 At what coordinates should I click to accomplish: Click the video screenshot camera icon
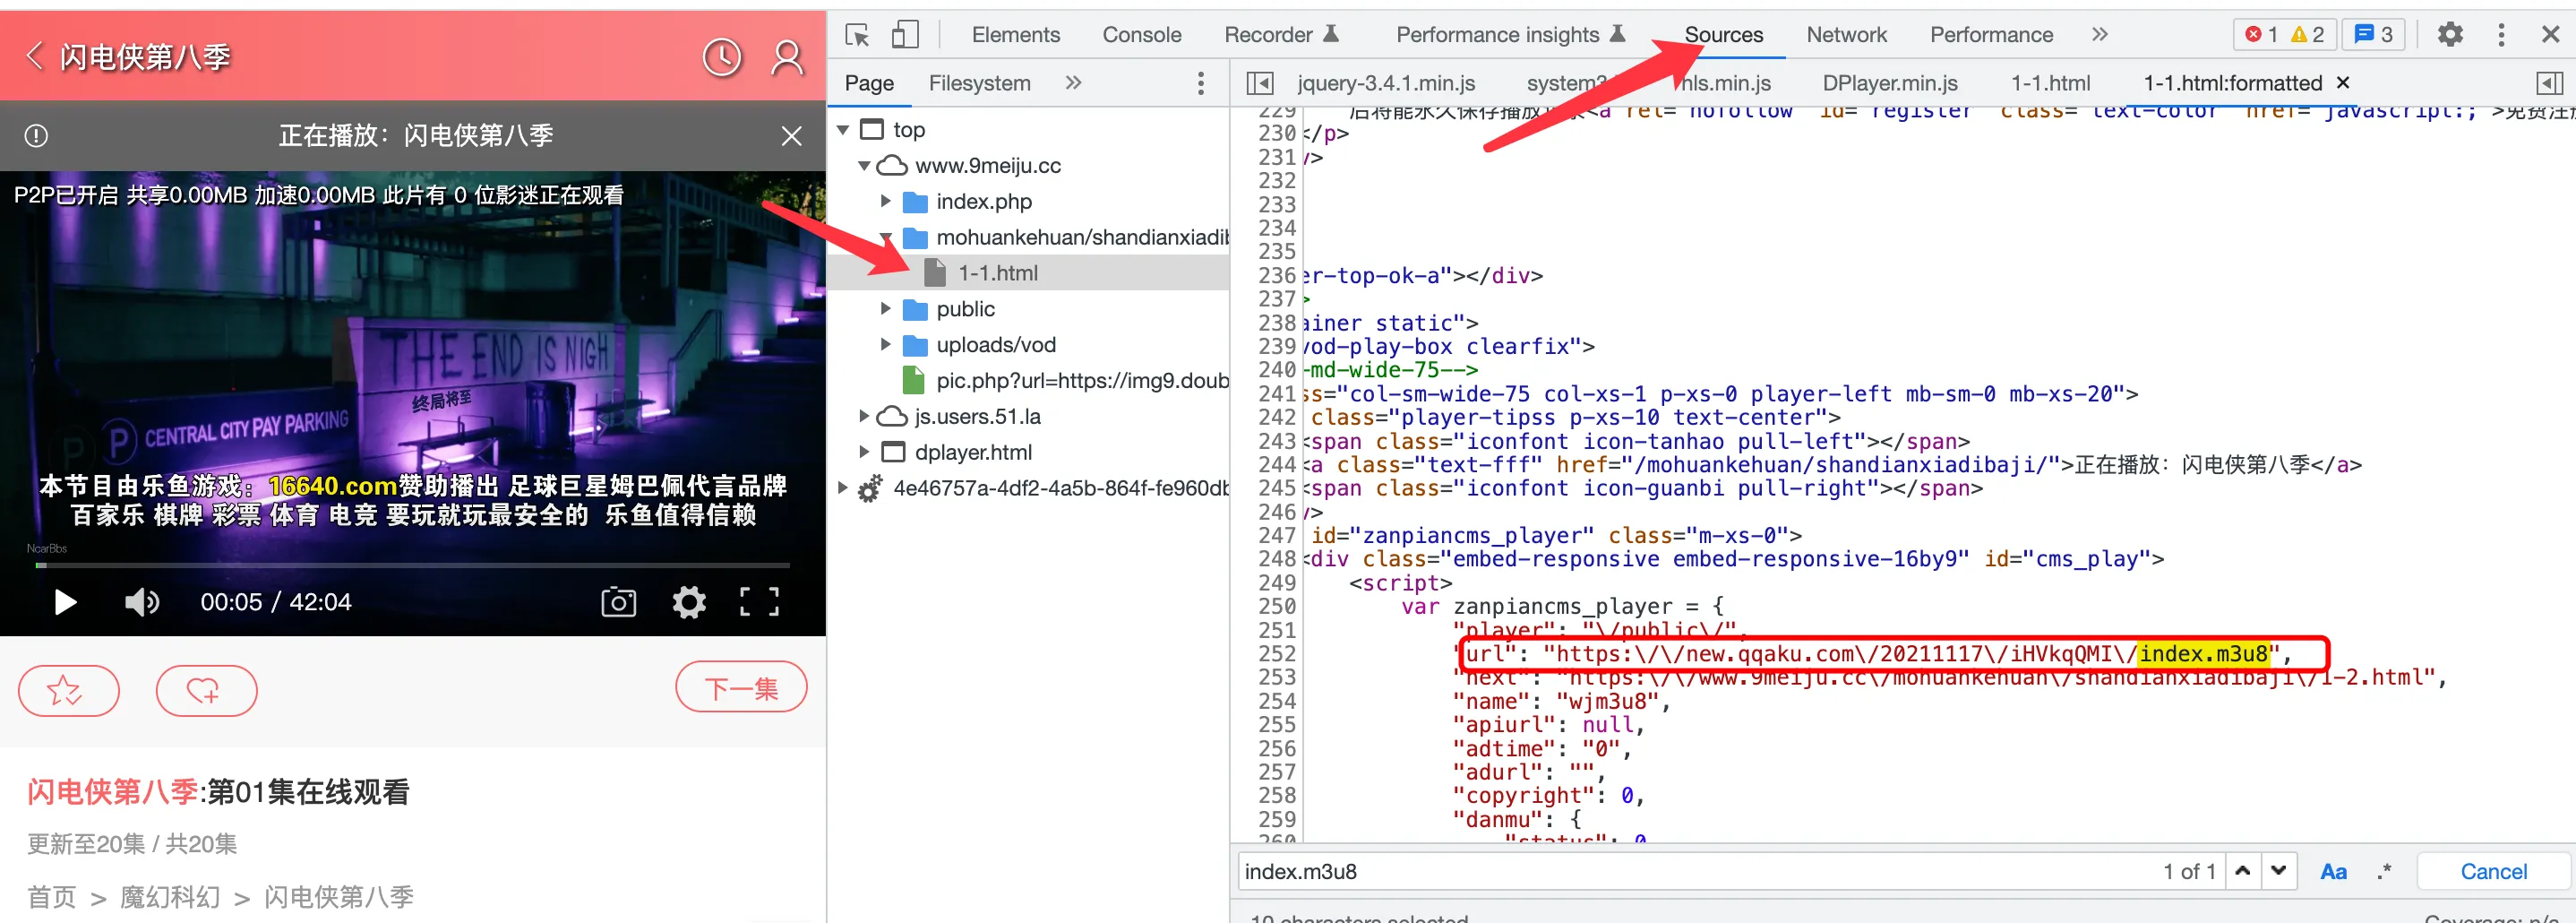[x=618, y=602]
